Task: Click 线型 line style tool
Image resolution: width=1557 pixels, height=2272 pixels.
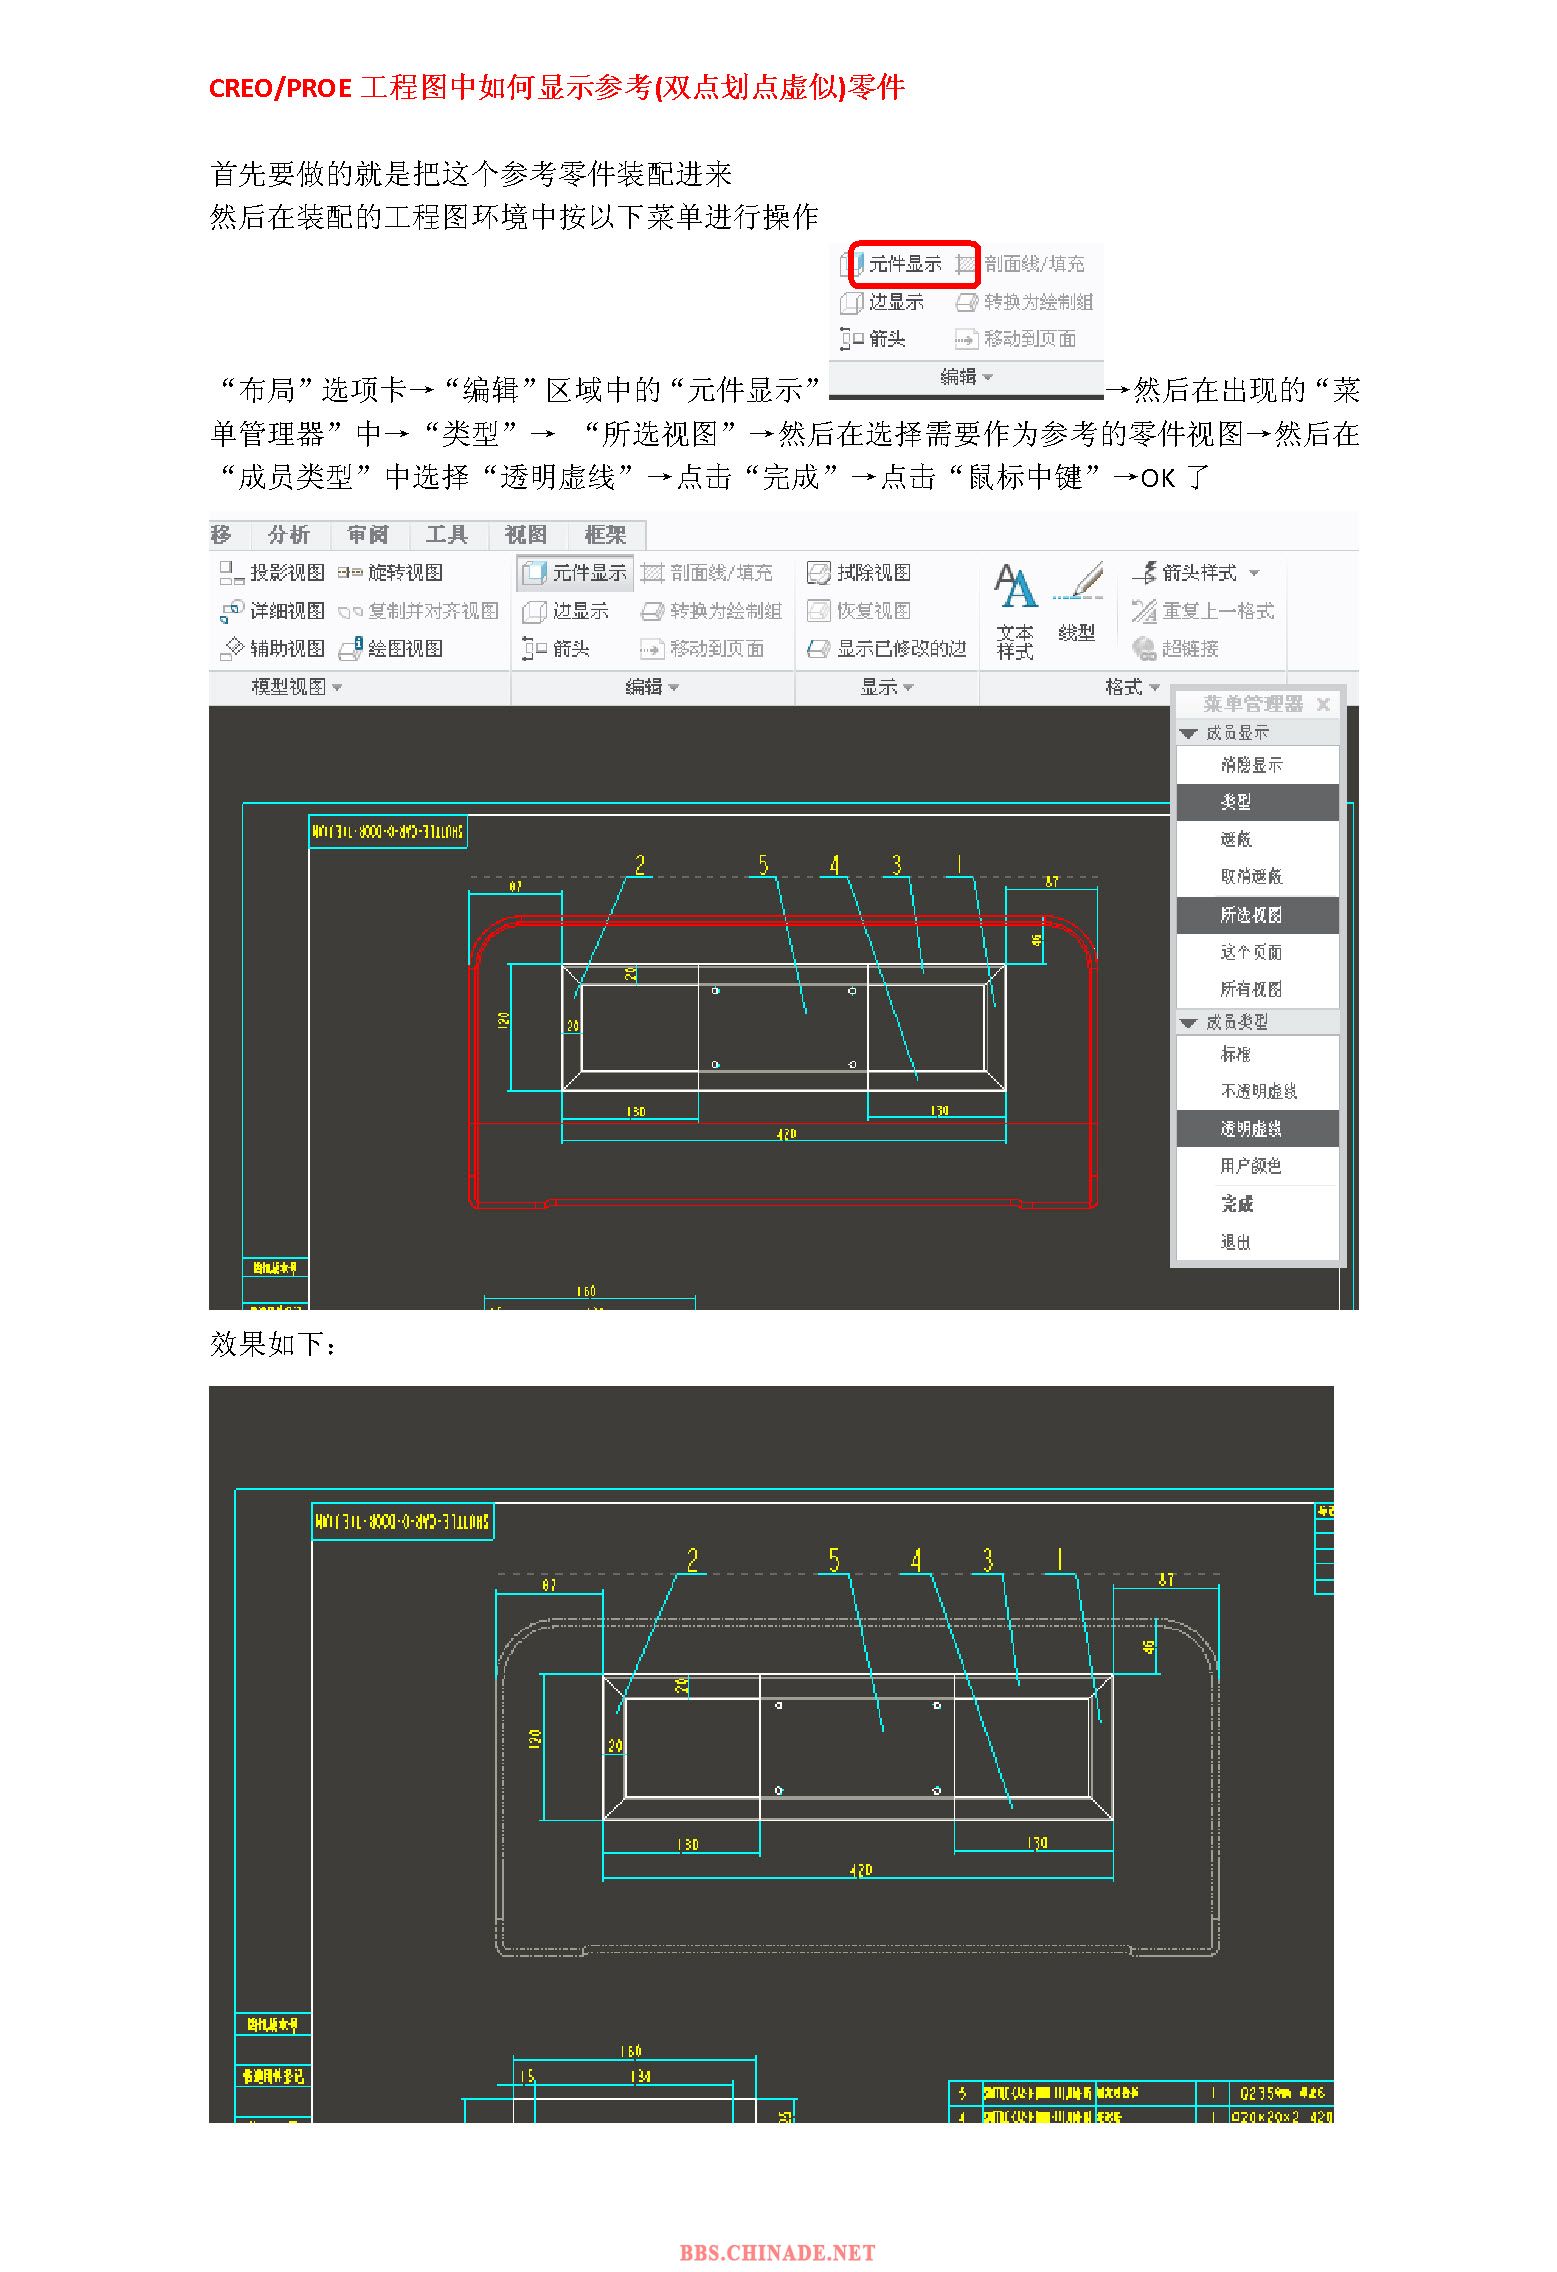Action: click(1077, 603)
